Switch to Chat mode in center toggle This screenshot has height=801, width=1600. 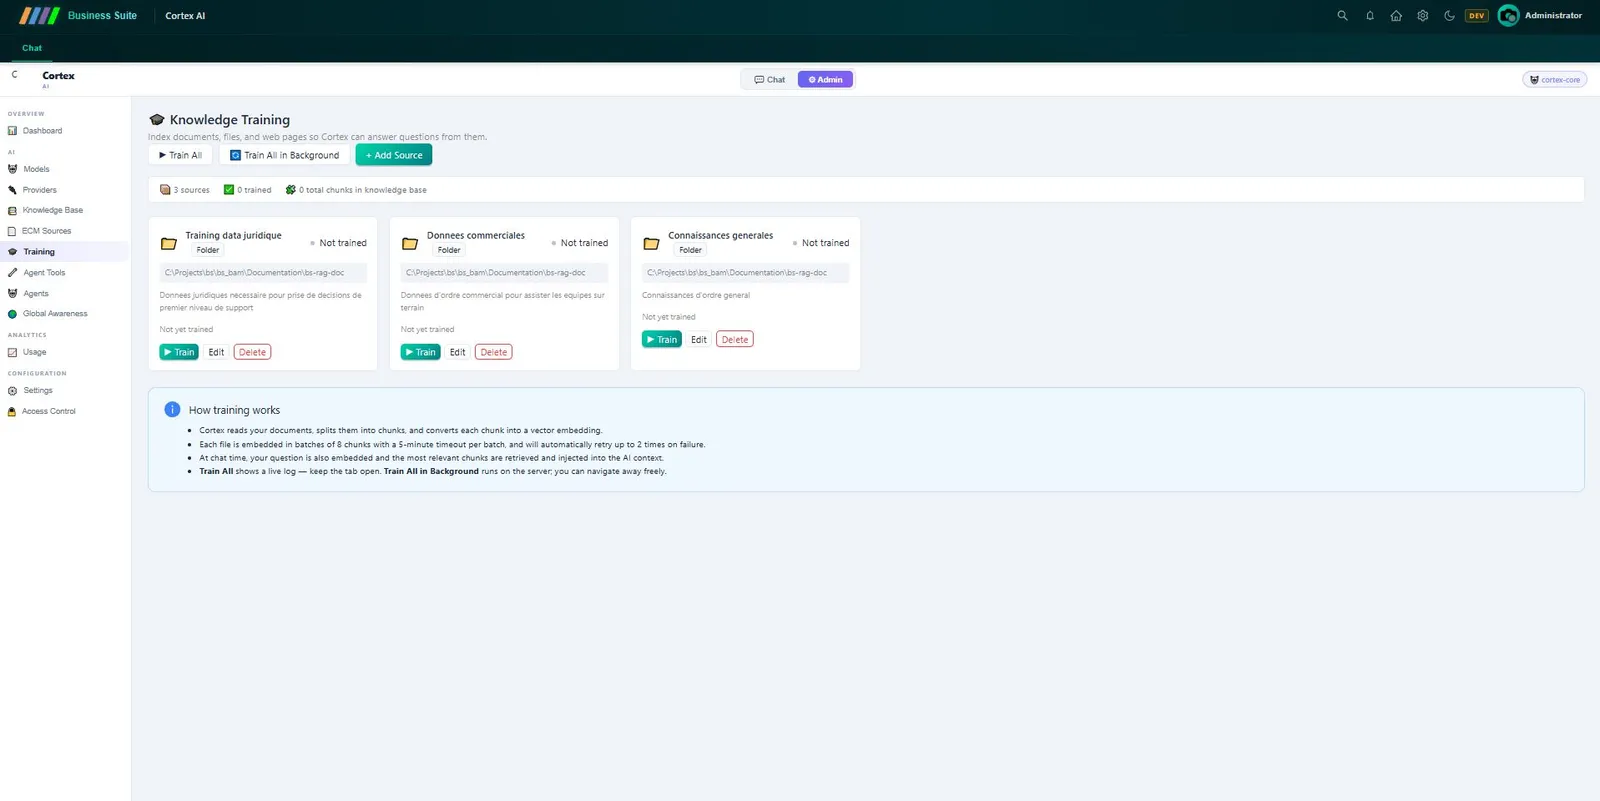pyautogui.click(x=770, y=80)
